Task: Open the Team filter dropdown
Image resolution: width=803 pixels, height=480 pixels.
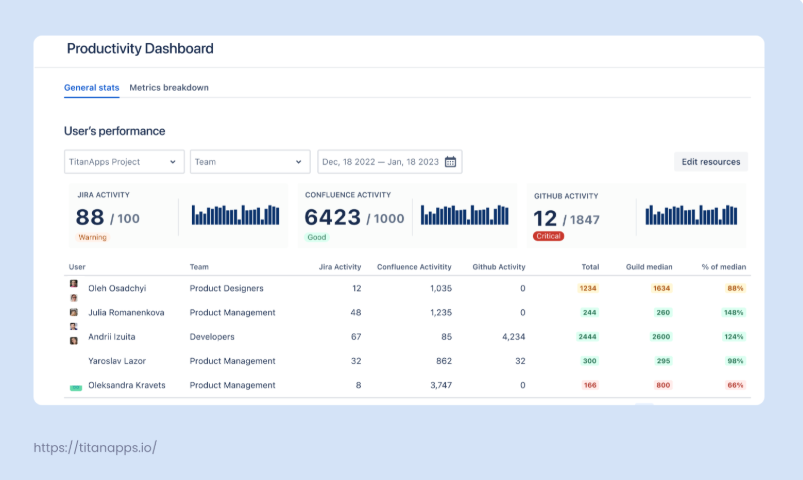Action: click(250, 162)
